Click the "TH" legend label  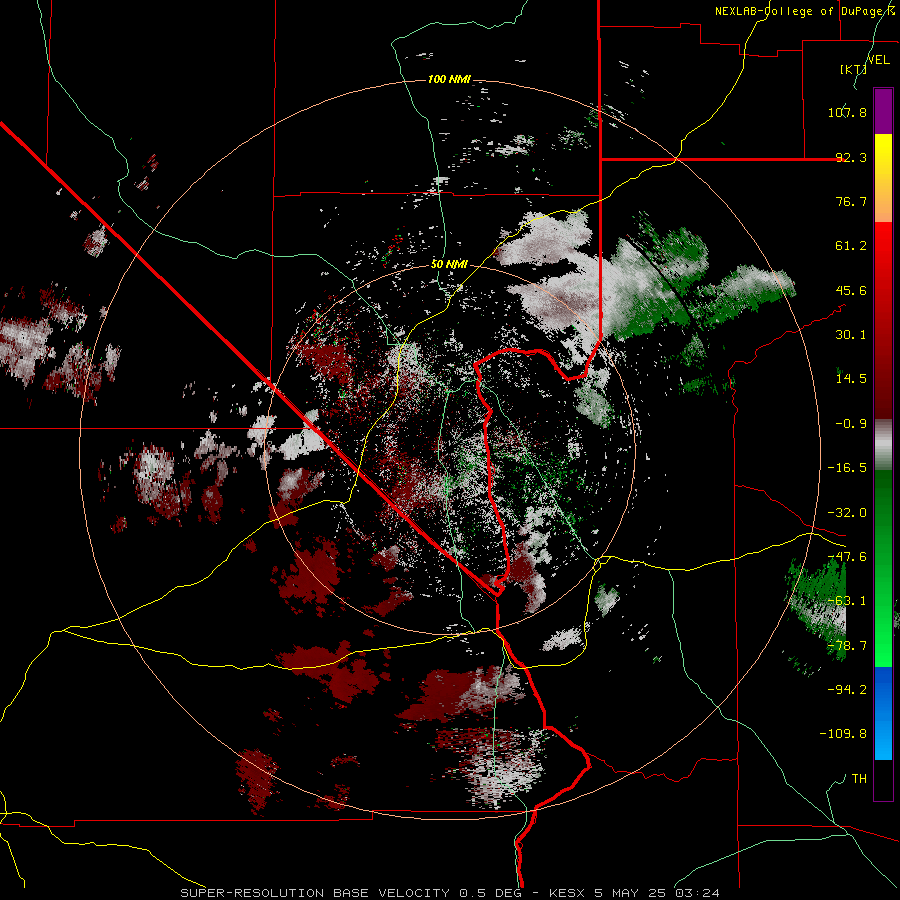coord(859,779)
